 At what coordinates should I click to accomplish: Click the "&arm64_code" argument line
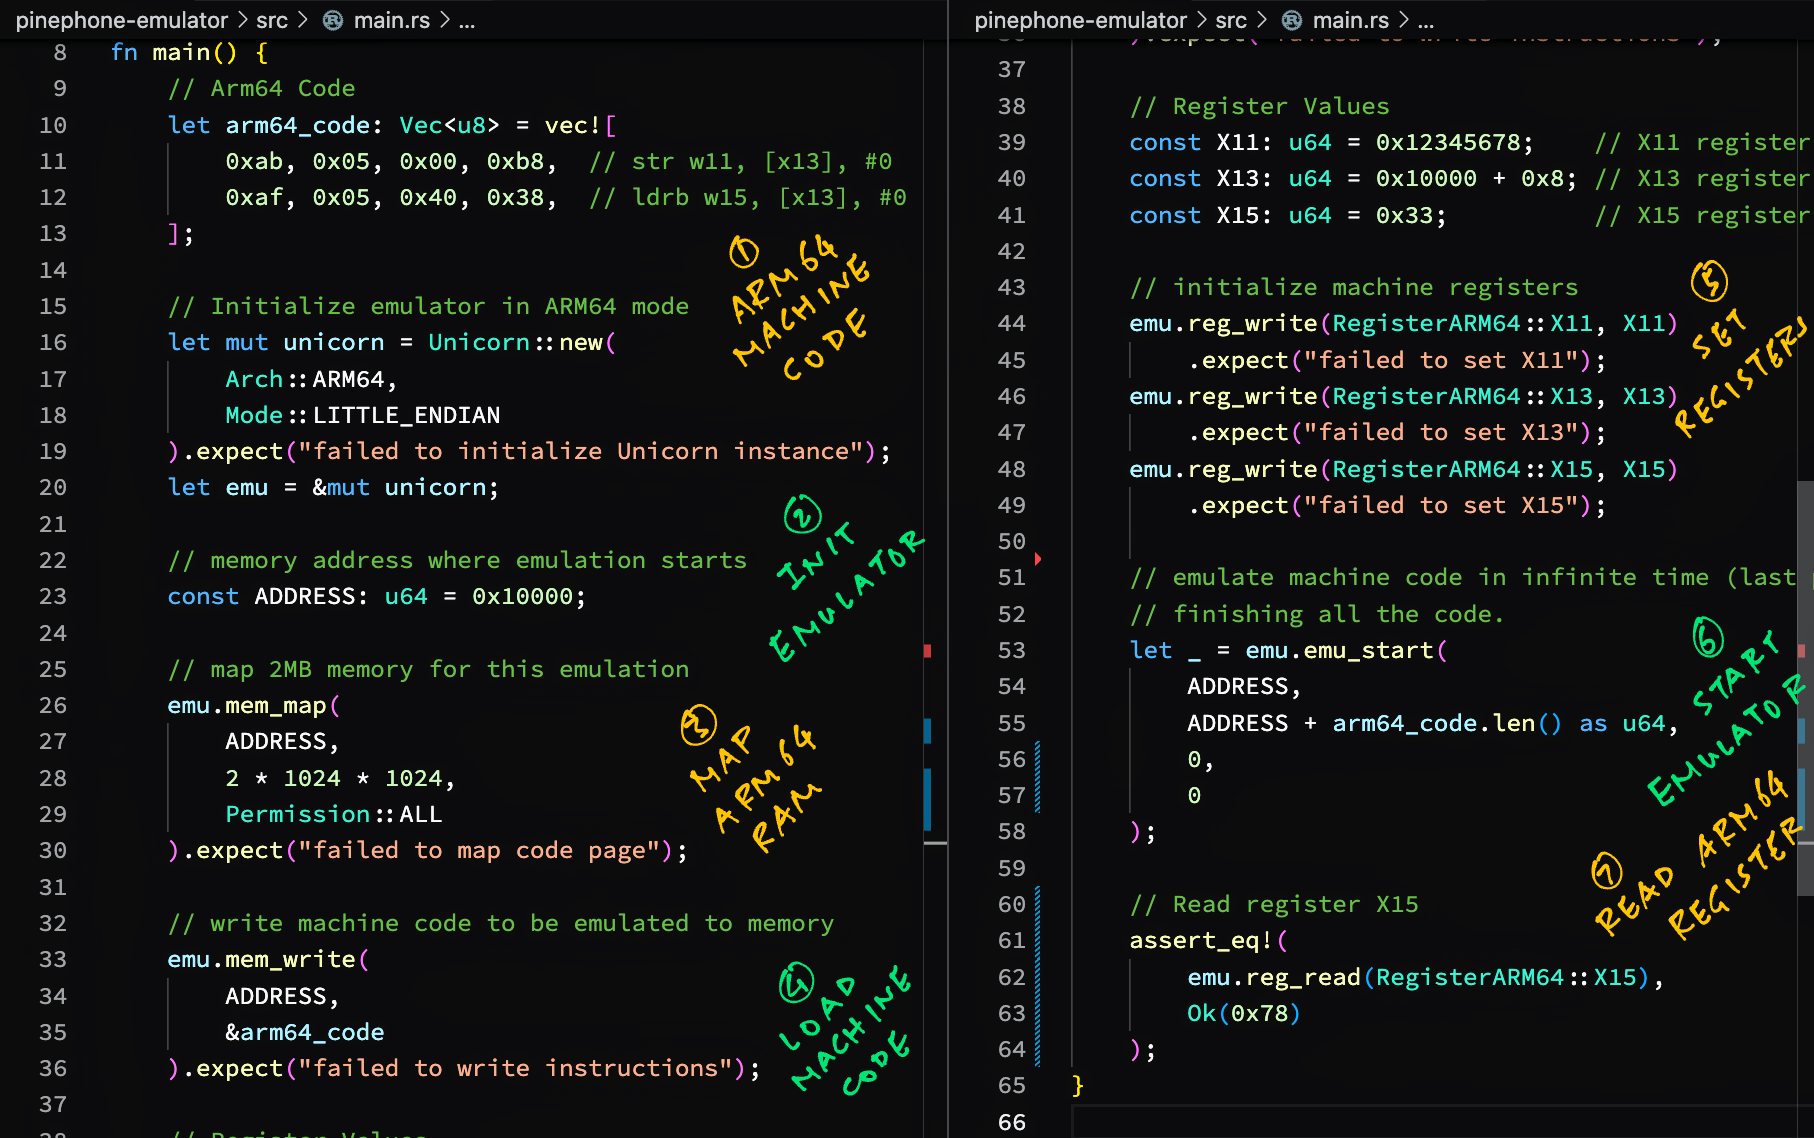(x=305, y=1032)
